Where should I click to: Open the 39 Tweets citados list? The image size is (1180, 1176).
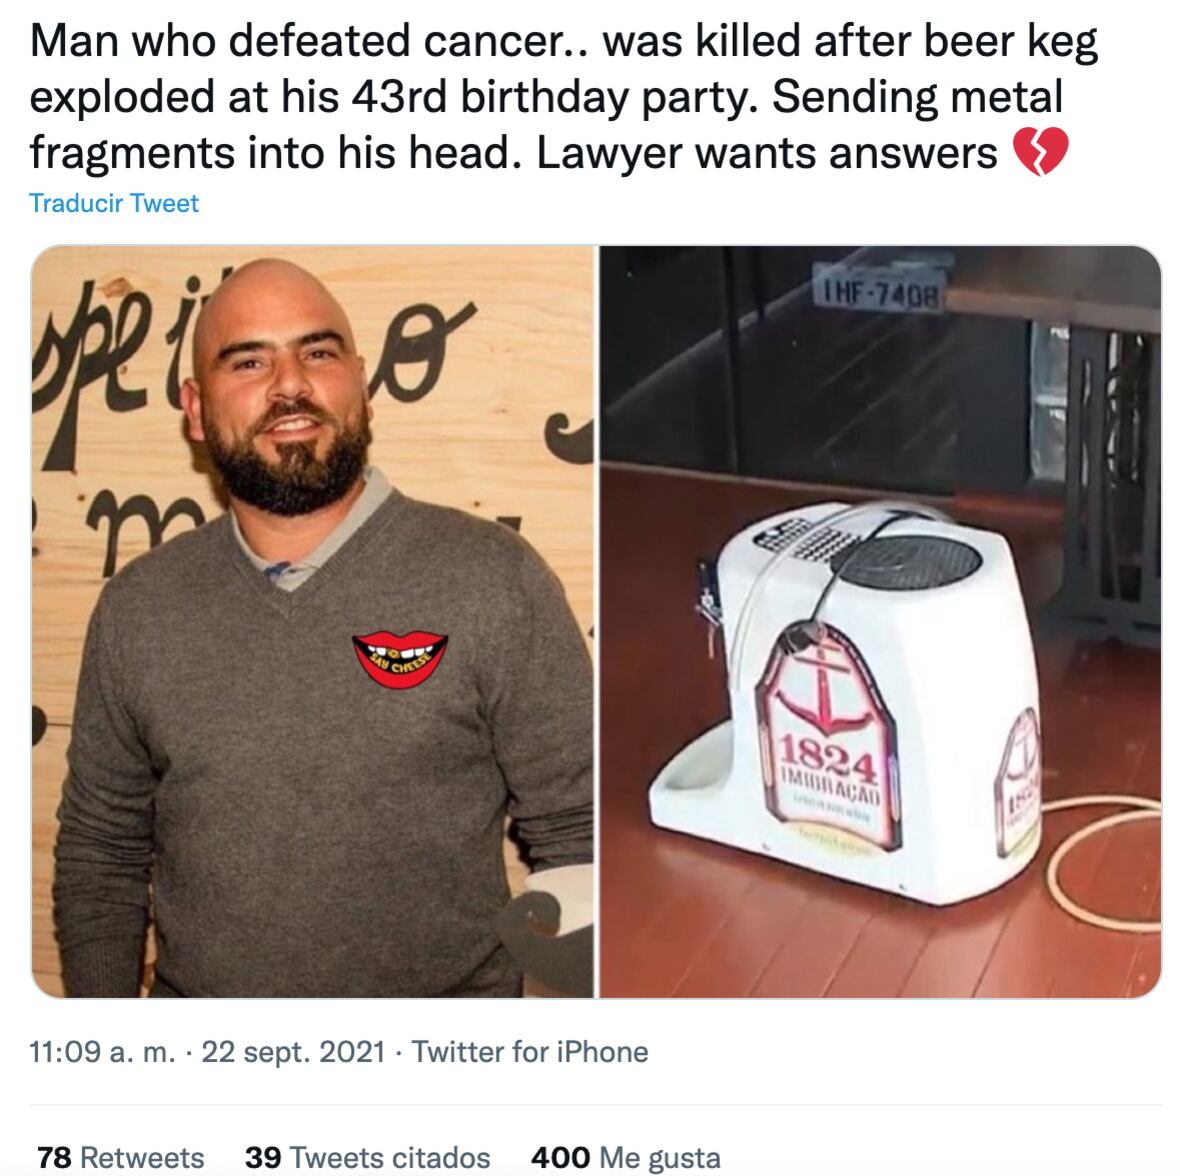[x=367, y=1157]
